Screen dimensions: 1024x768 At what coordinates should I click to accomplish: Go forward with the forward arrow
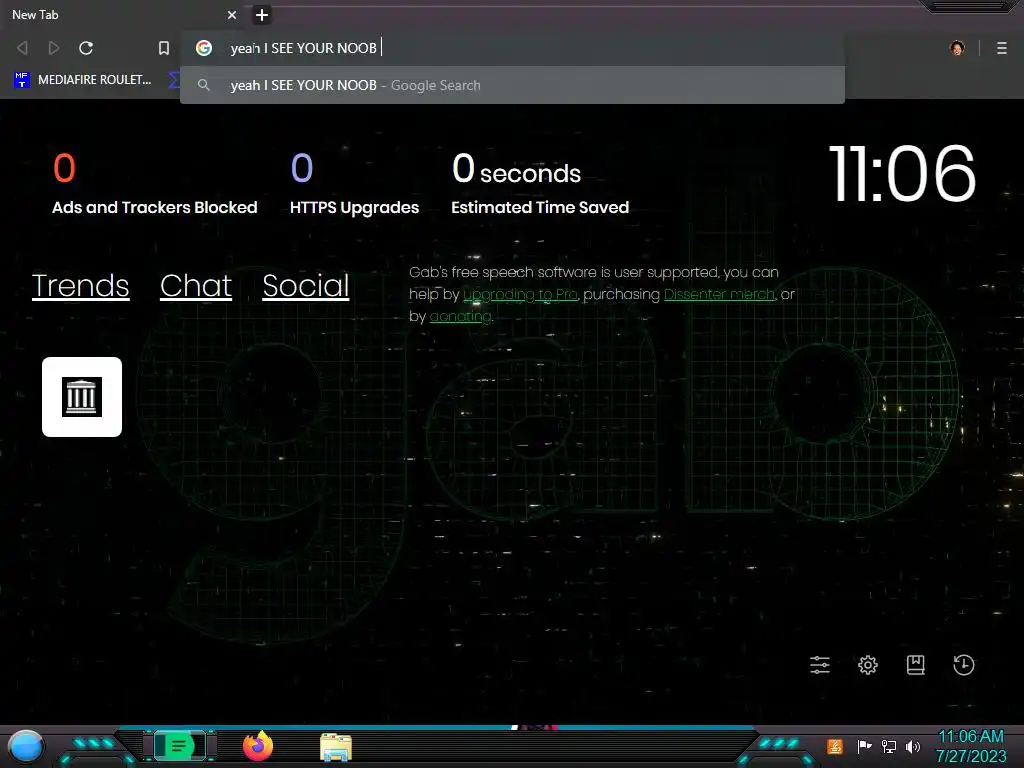click(54, 48)
